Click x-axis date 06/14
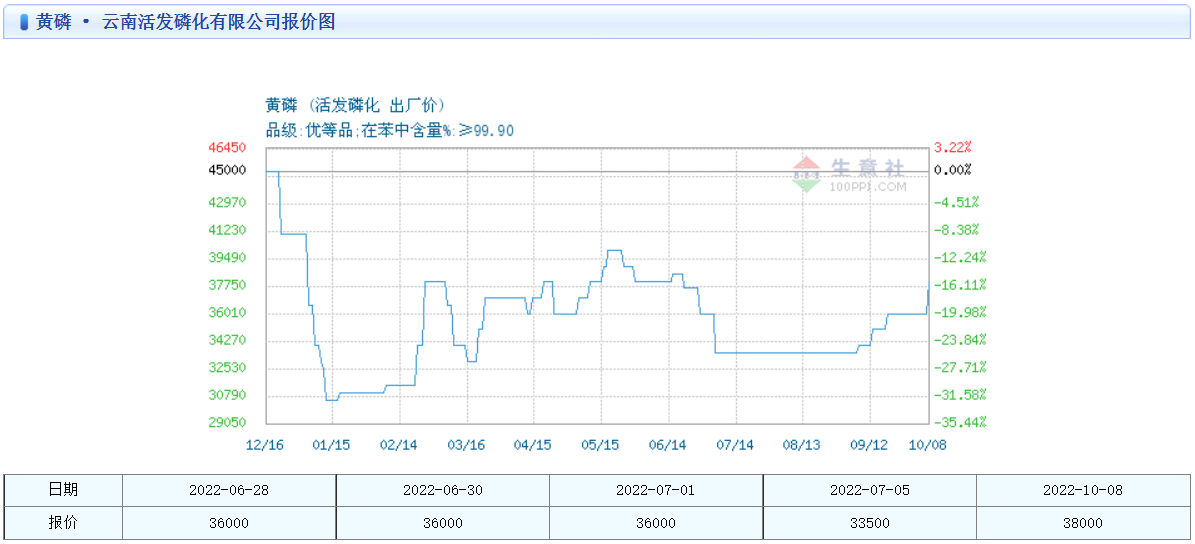Viewport: 1195px width, 544px height. [x=668, y=446]
